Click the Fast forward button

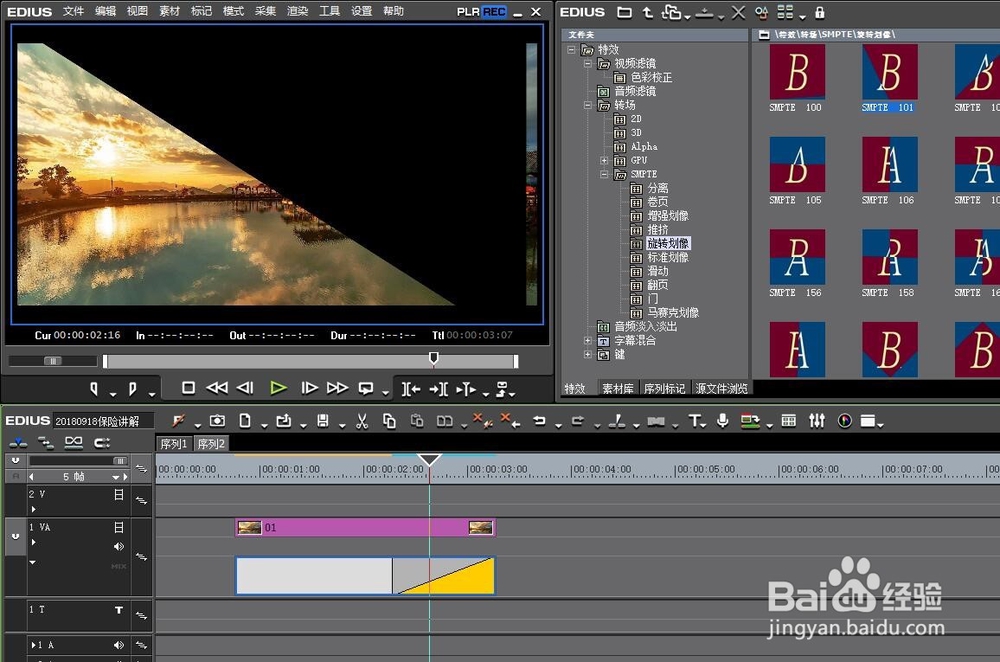pos(337,388)
